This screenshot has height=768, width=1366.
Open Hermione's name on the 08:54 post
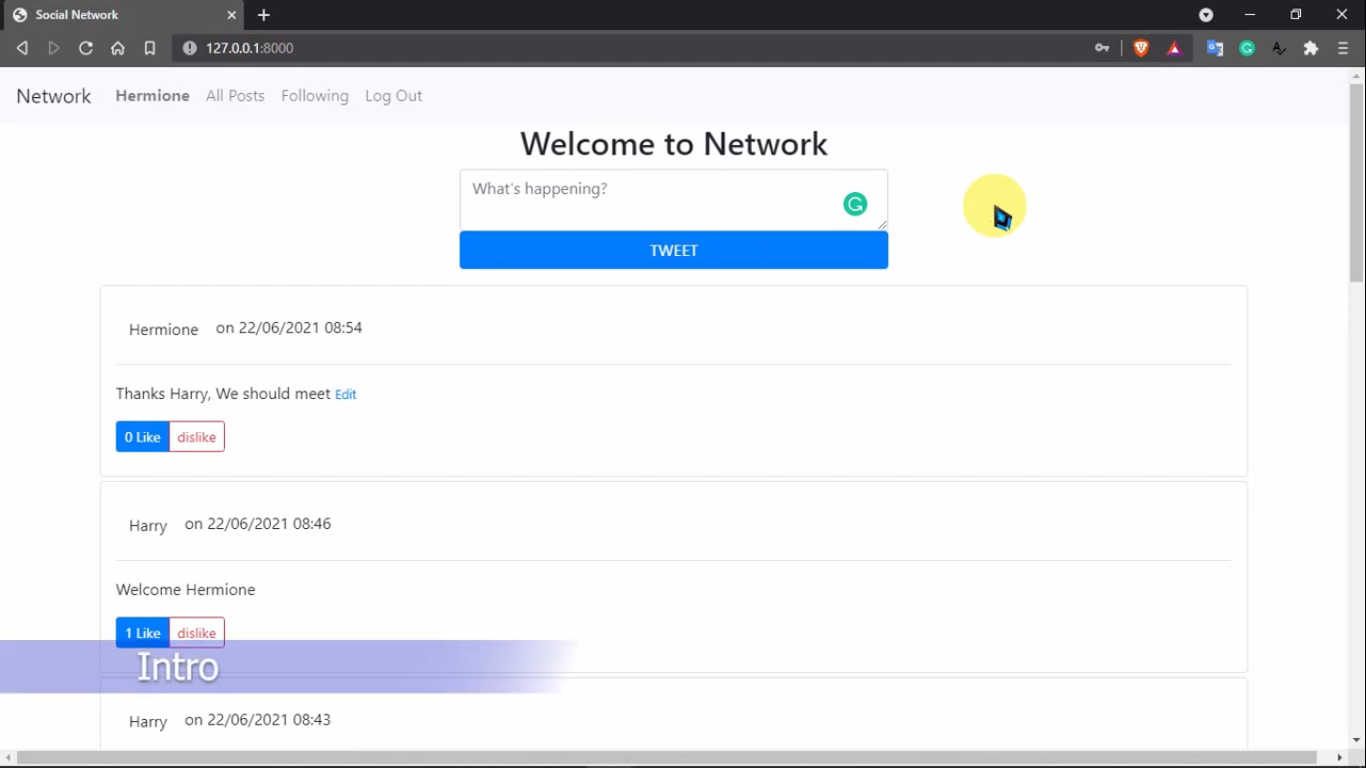(164, 330)
